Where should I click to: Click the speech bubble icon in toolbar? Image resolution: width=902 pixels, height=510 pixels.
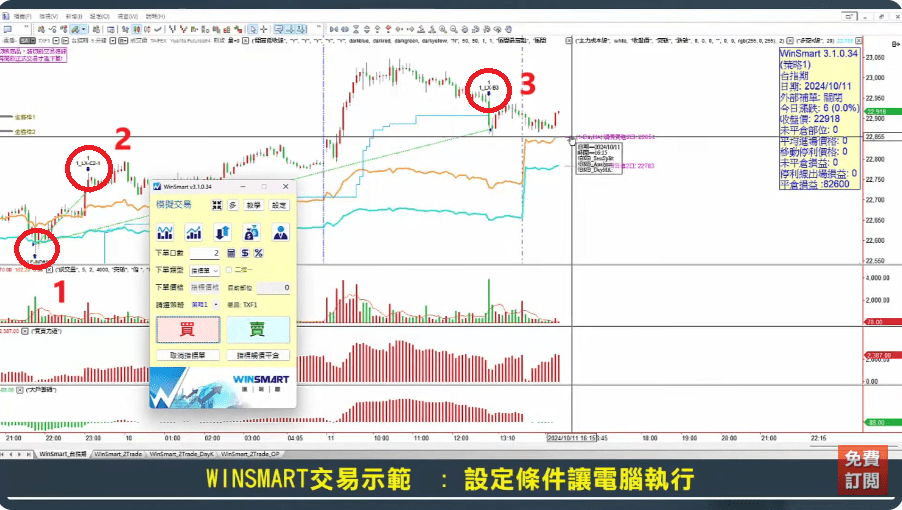tap(7, 29)
